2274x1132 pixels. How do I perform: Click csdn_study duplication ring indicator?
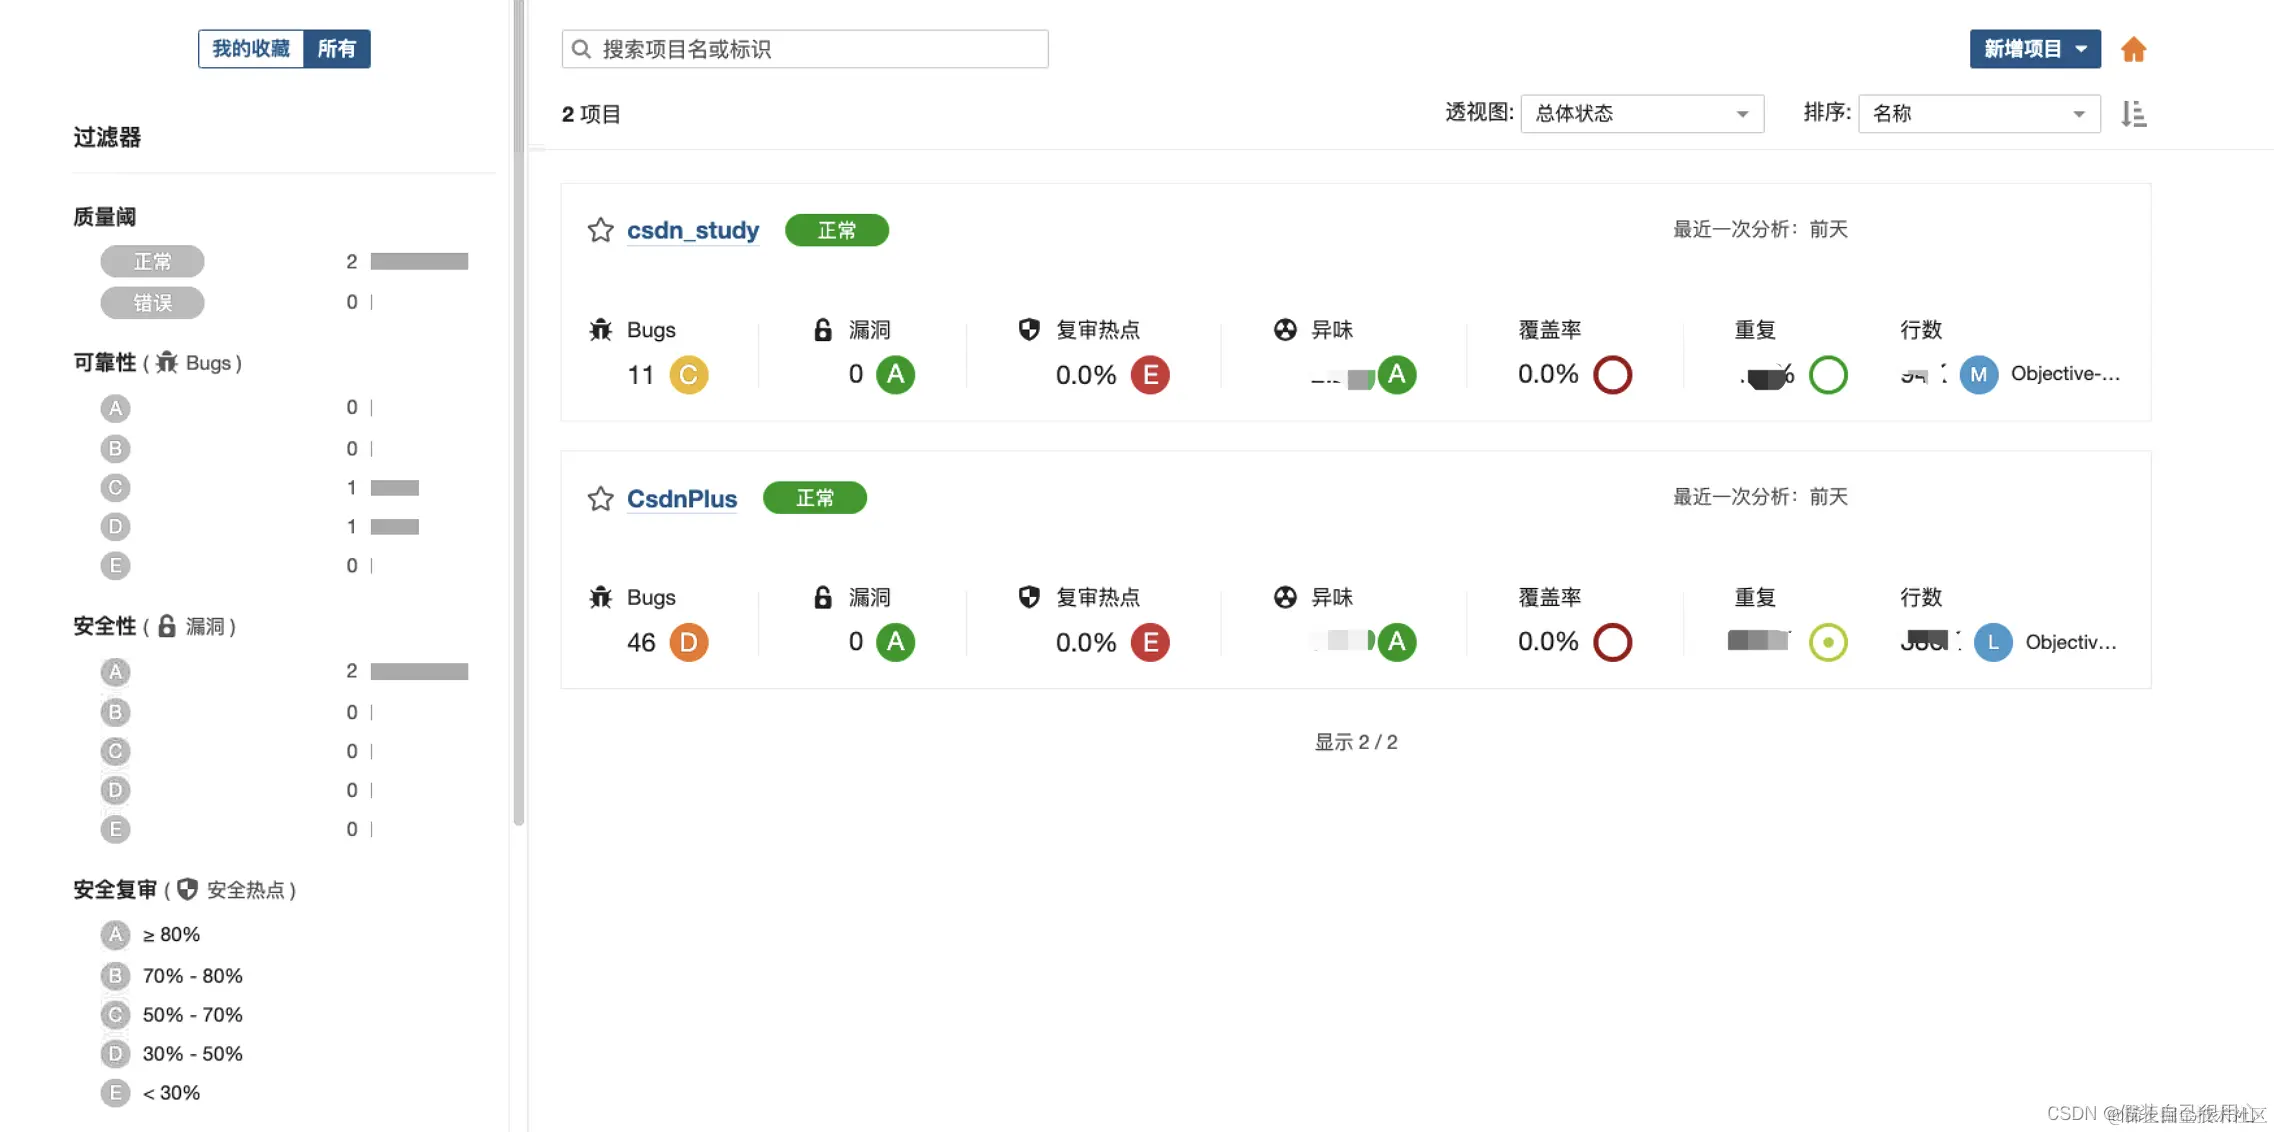click(x=1828, y=375)
